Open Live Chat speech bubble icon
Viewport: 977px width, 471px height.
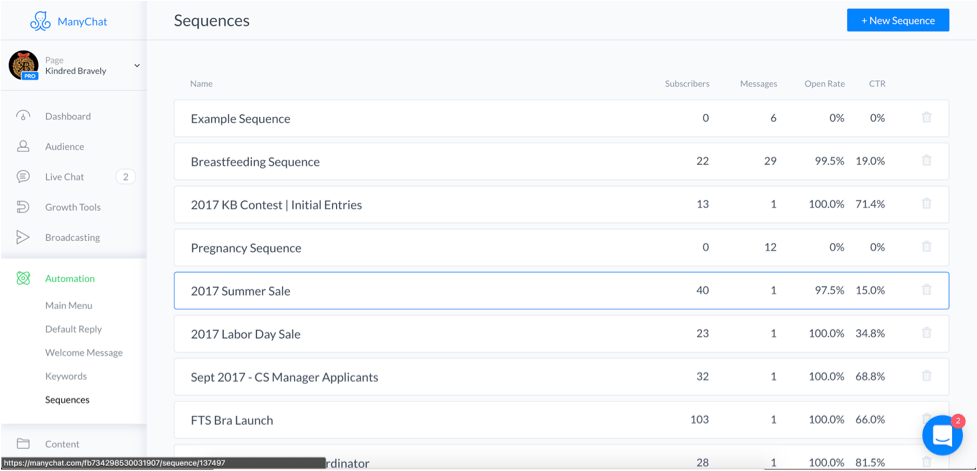23,177
